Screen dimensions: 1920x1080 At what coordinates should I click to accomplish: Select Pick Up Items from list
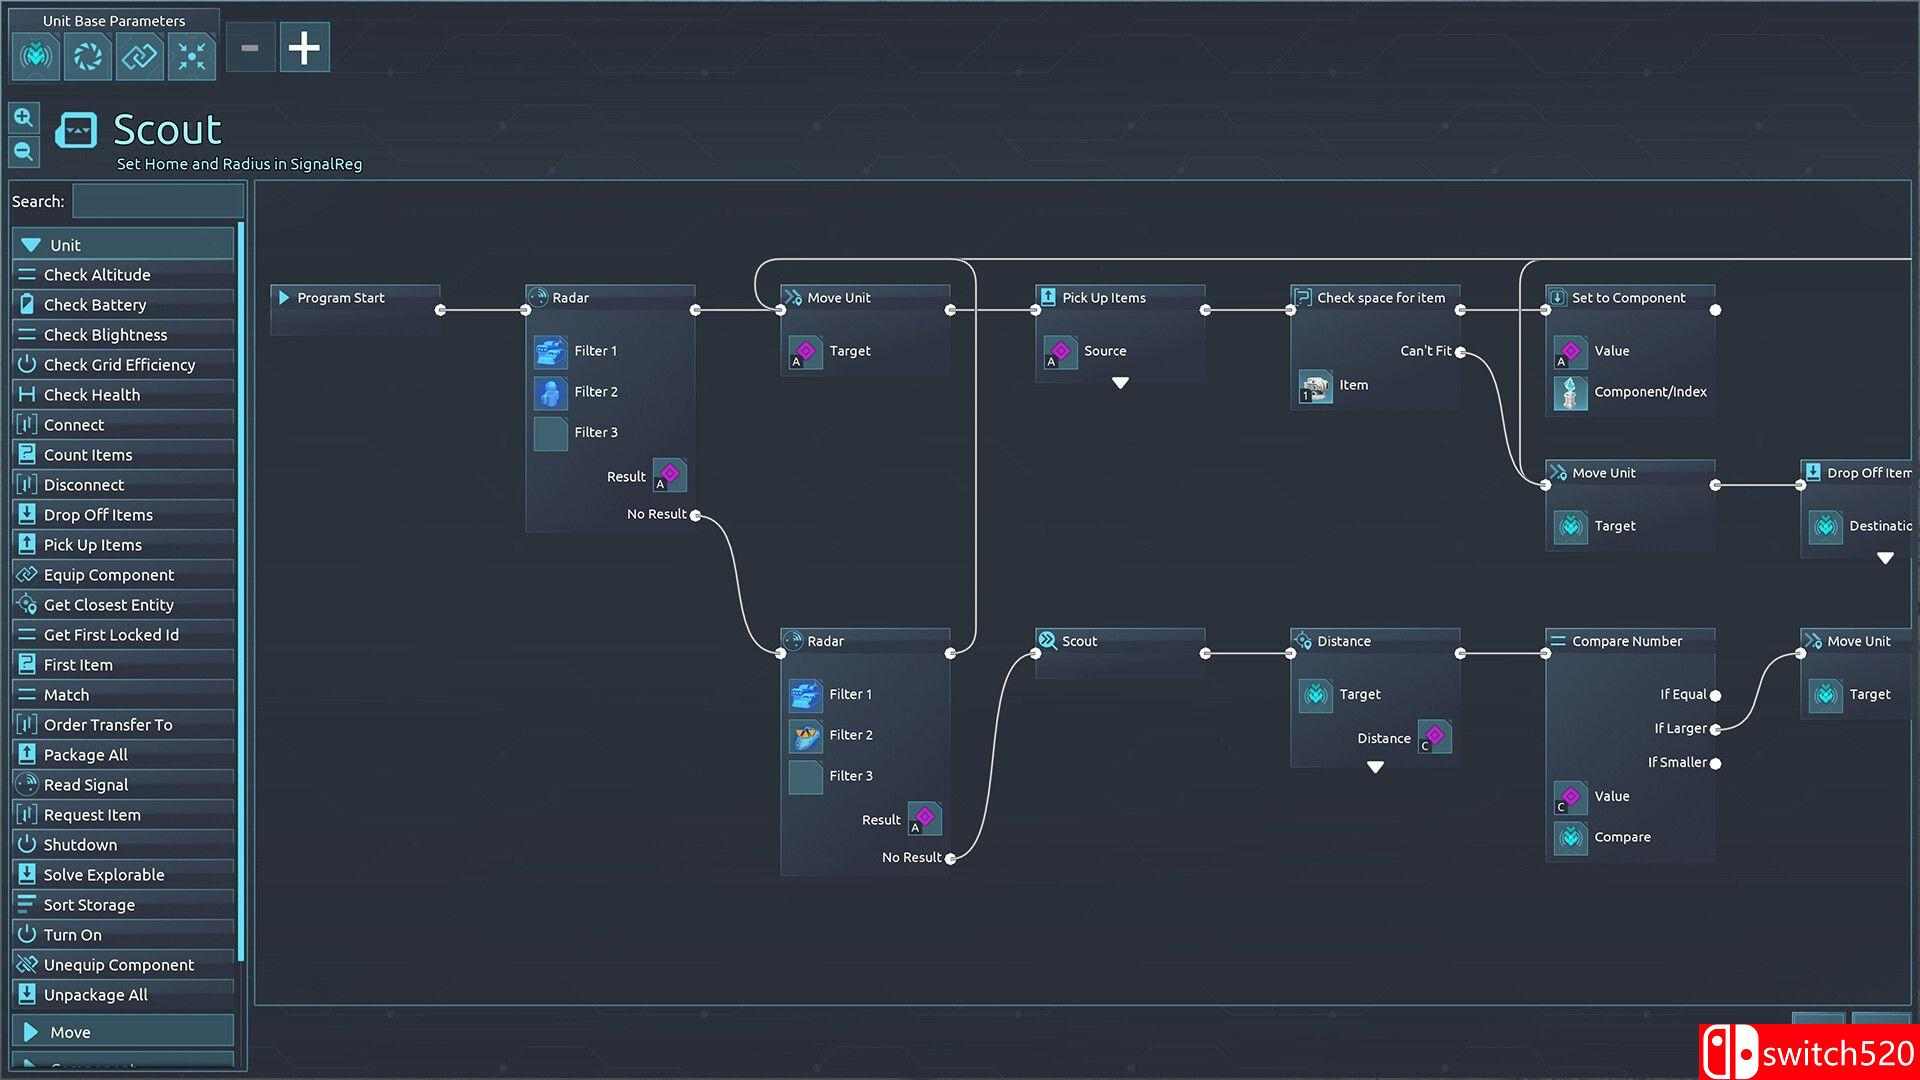click(123, 544)
